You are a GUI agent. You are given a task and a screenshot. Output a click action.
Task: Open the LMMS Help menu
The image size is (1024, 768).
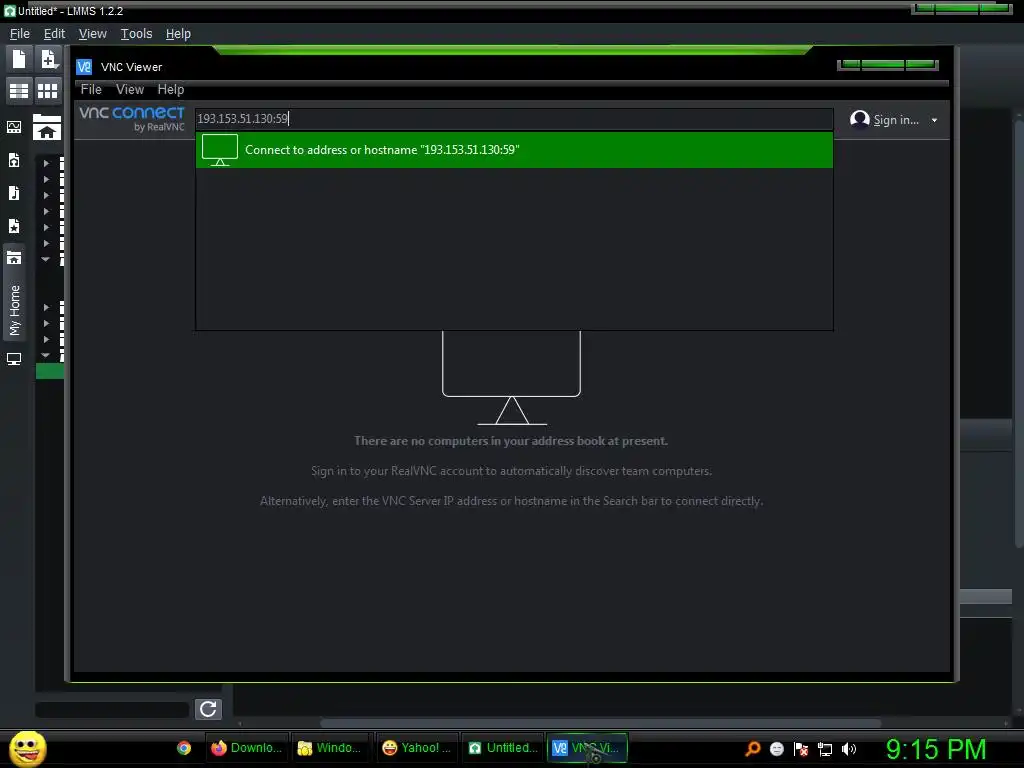pyautogui.click(x=178, y=33)
